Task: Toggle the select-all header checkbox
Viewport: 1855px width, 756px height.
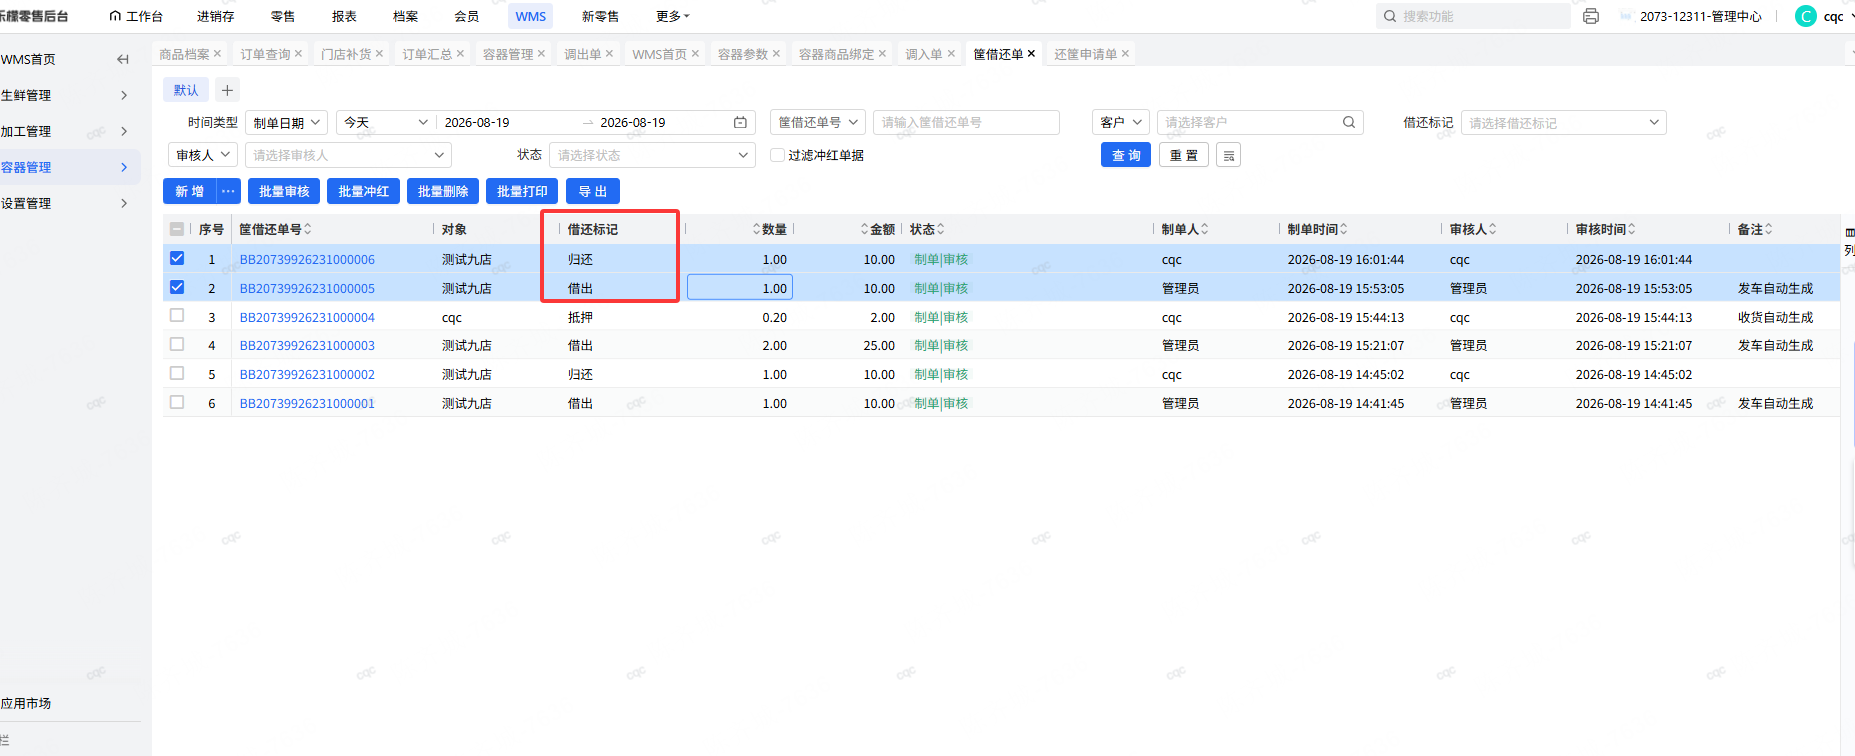Action: [177, 229]
